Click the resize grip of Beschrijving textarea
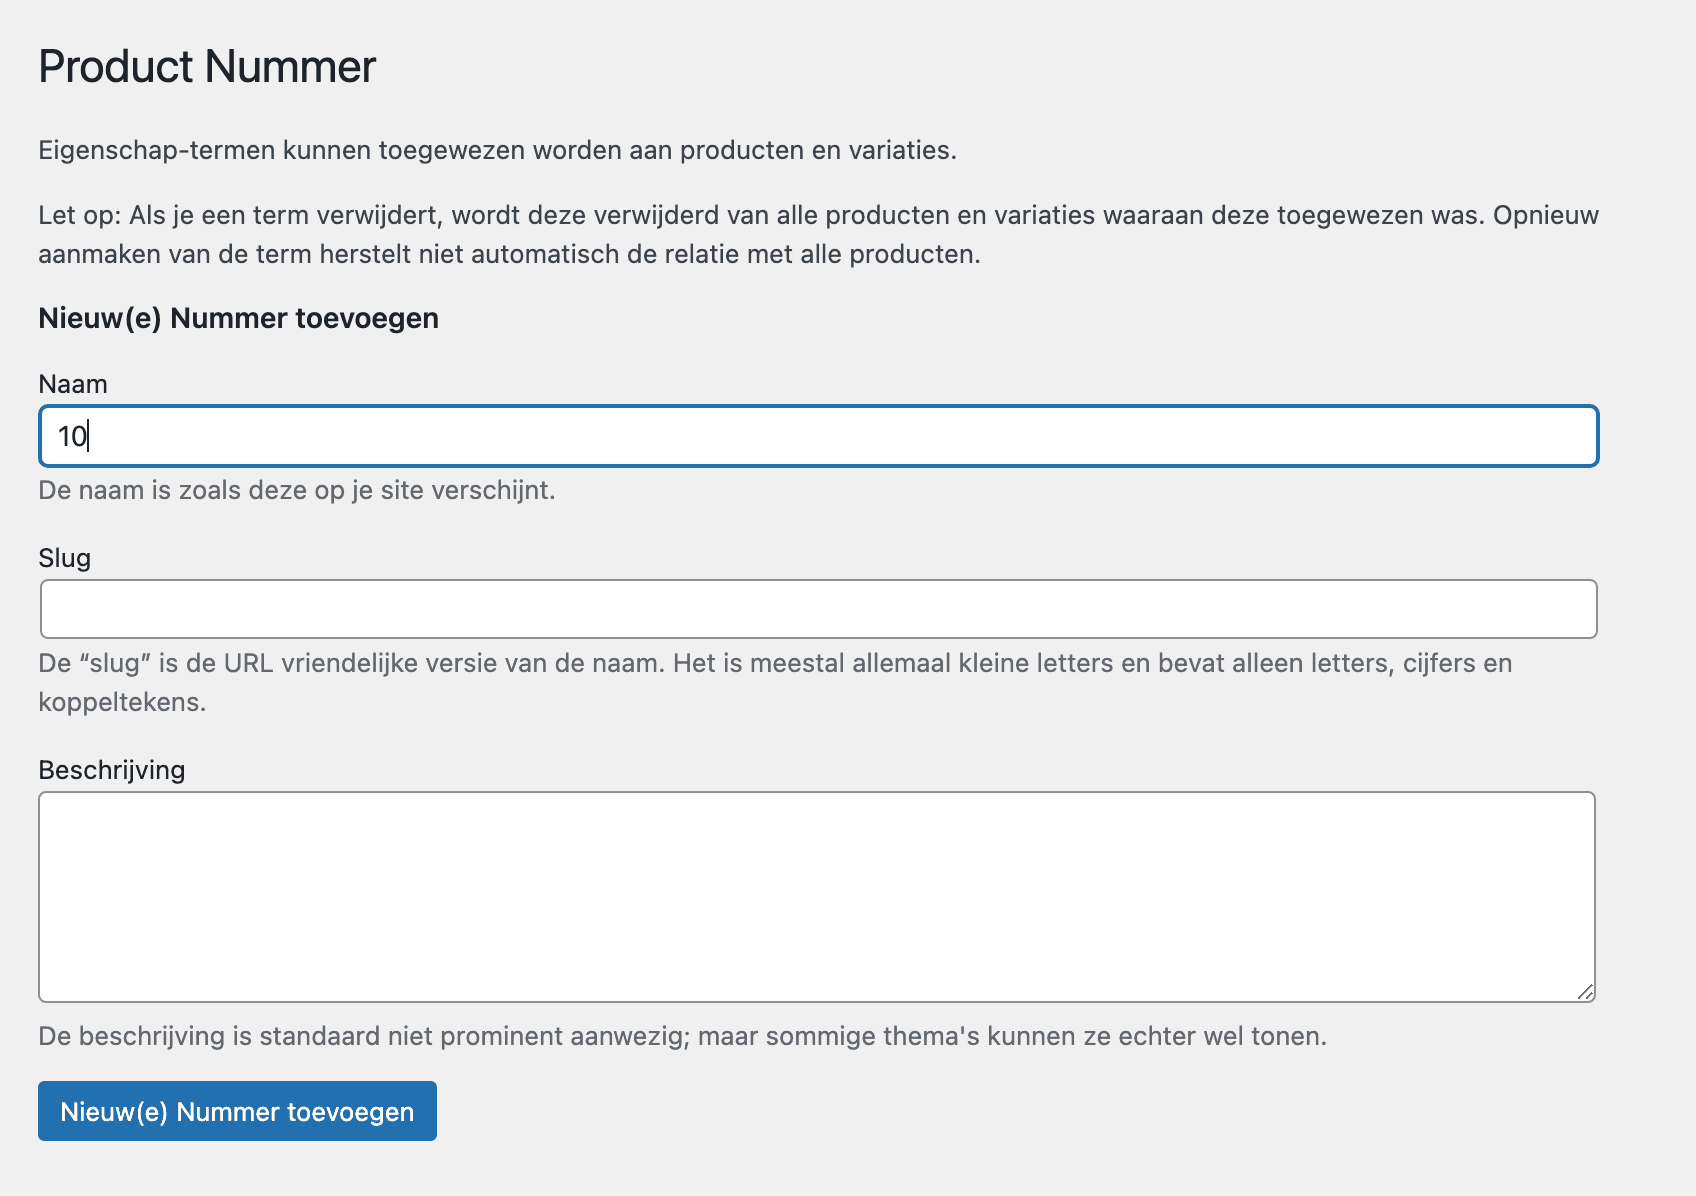 1584,991
